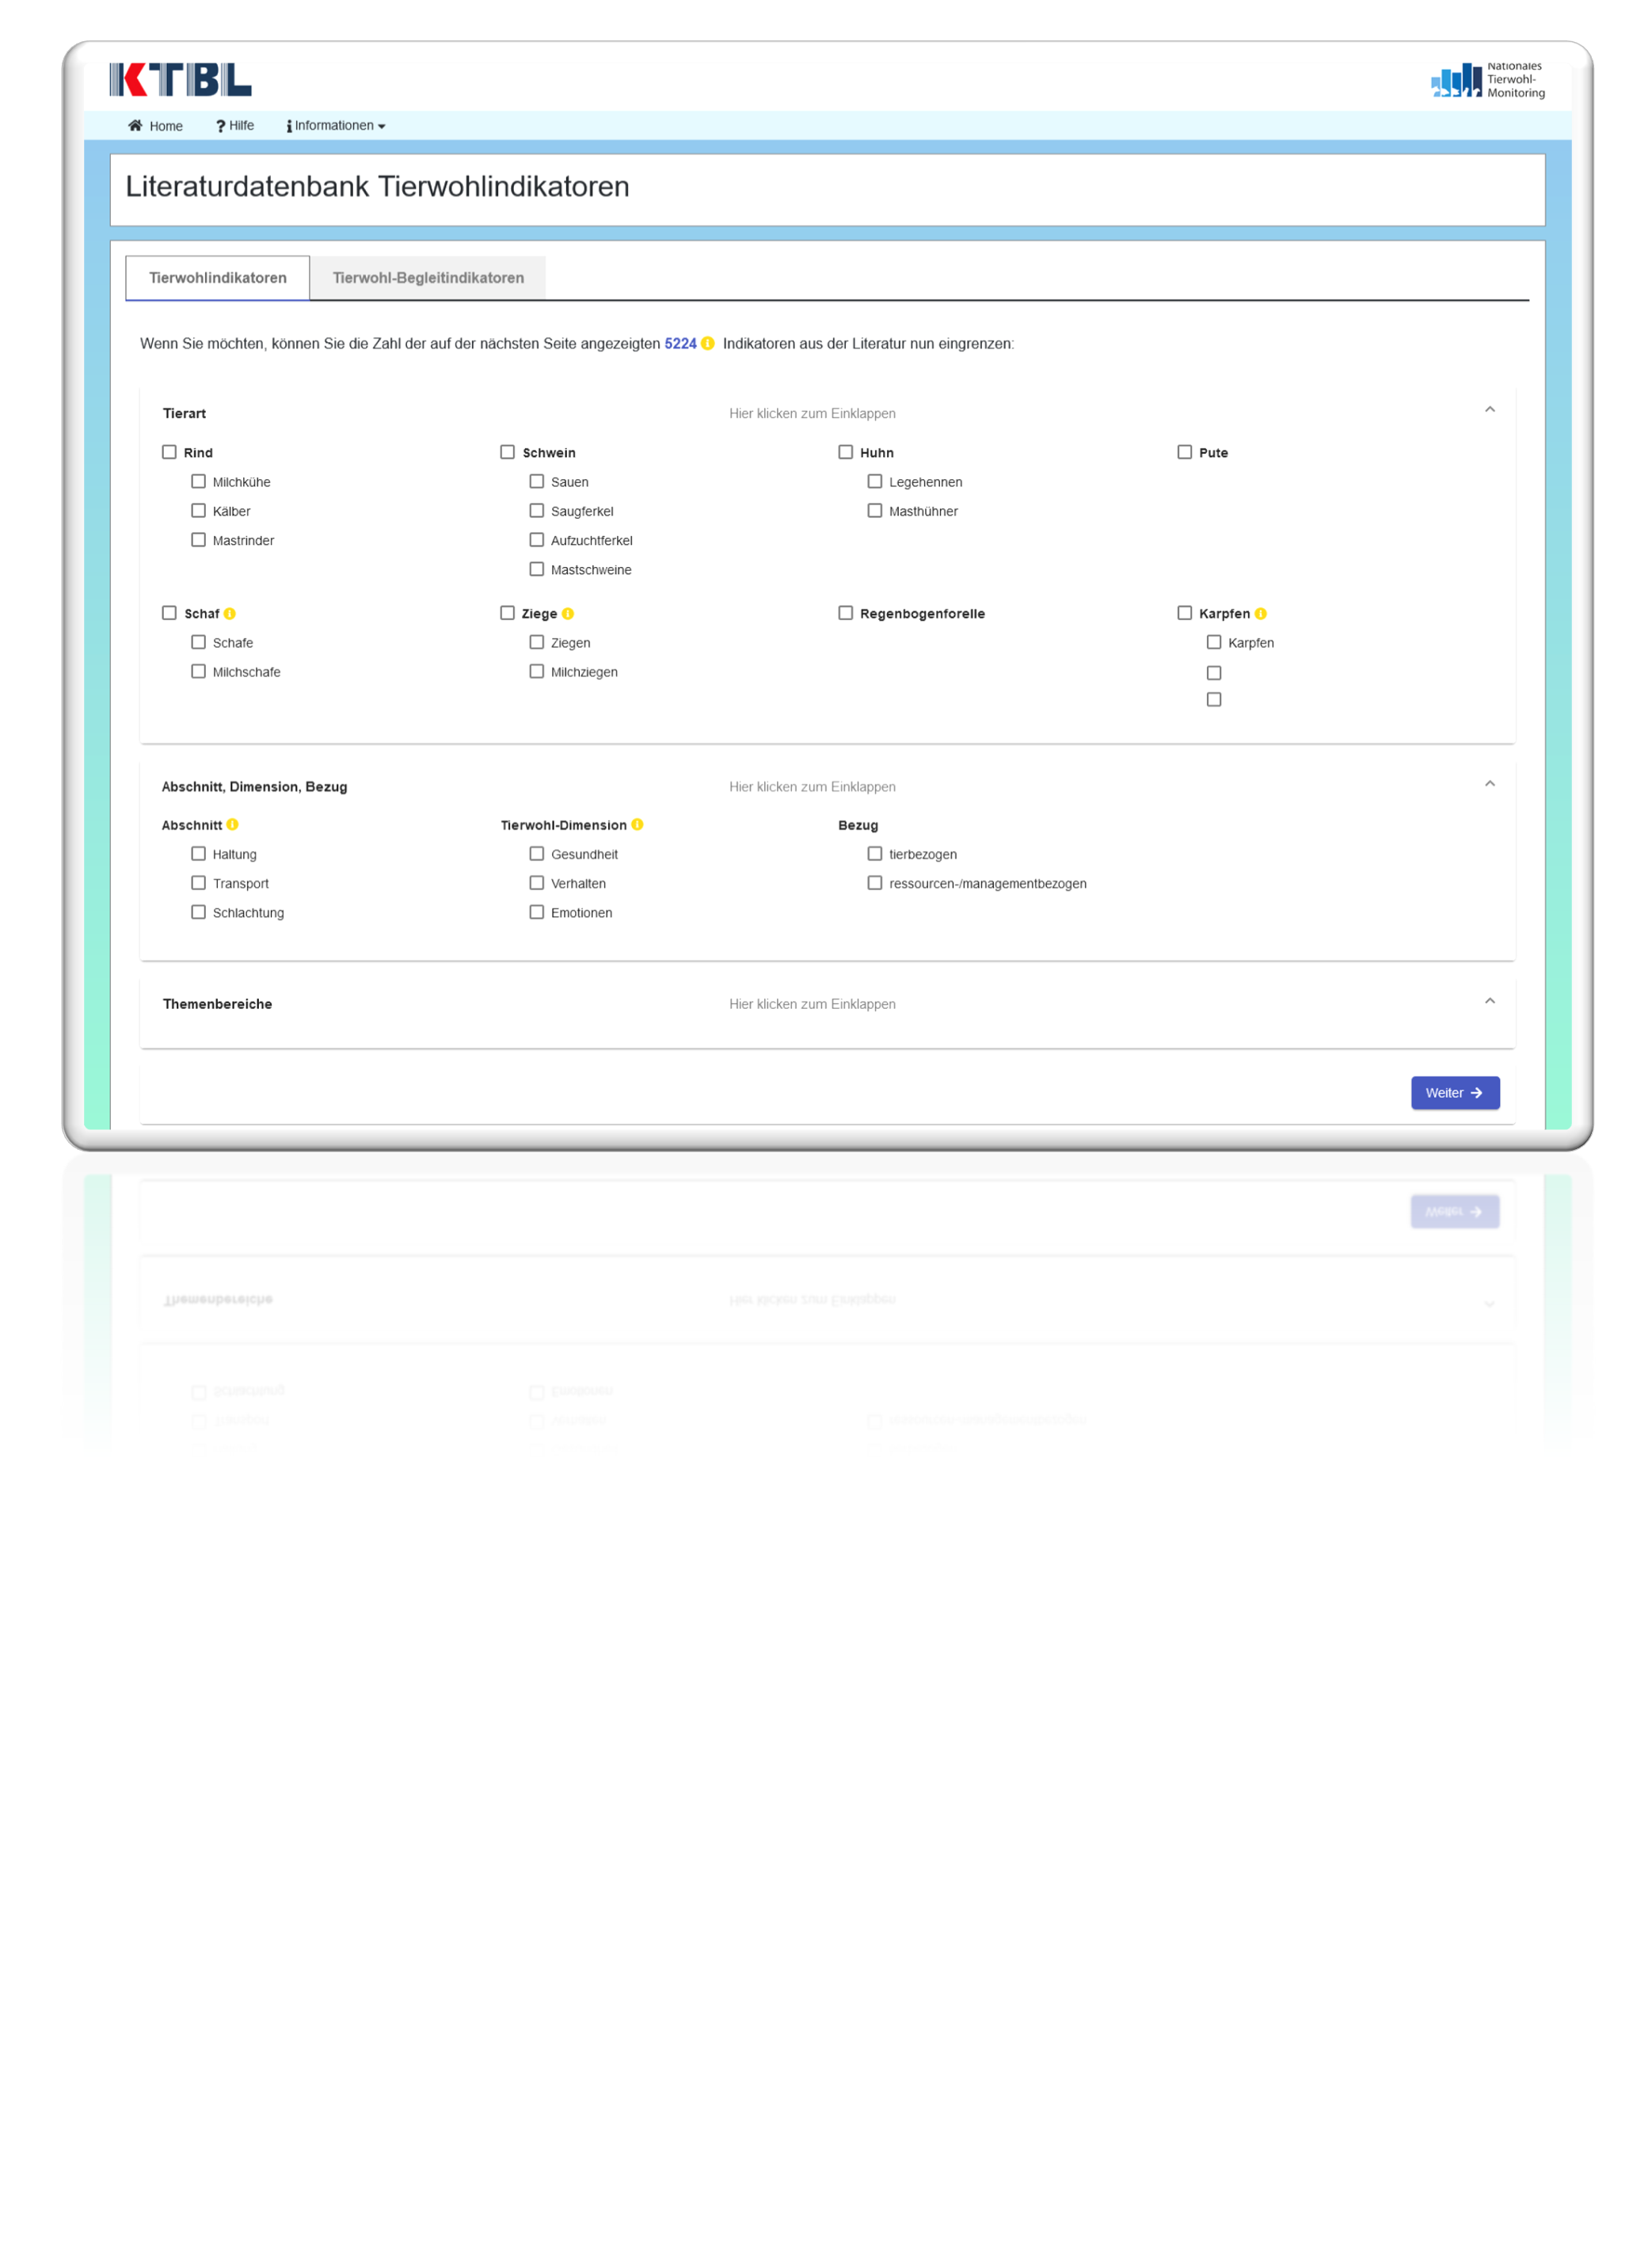Click the info icon beside Karpfen heading
This screenshot has width=1633, height=2268.
(1260, 614)
